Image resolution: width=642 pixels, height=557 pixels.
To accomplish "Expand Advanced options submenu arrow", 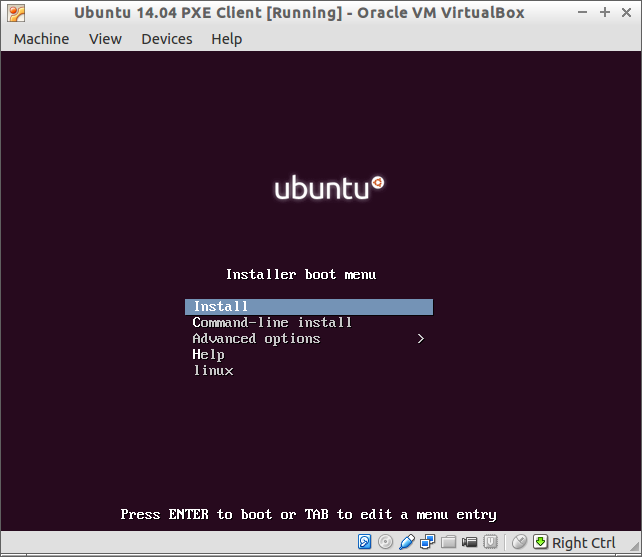I will (x=420, y=339).
